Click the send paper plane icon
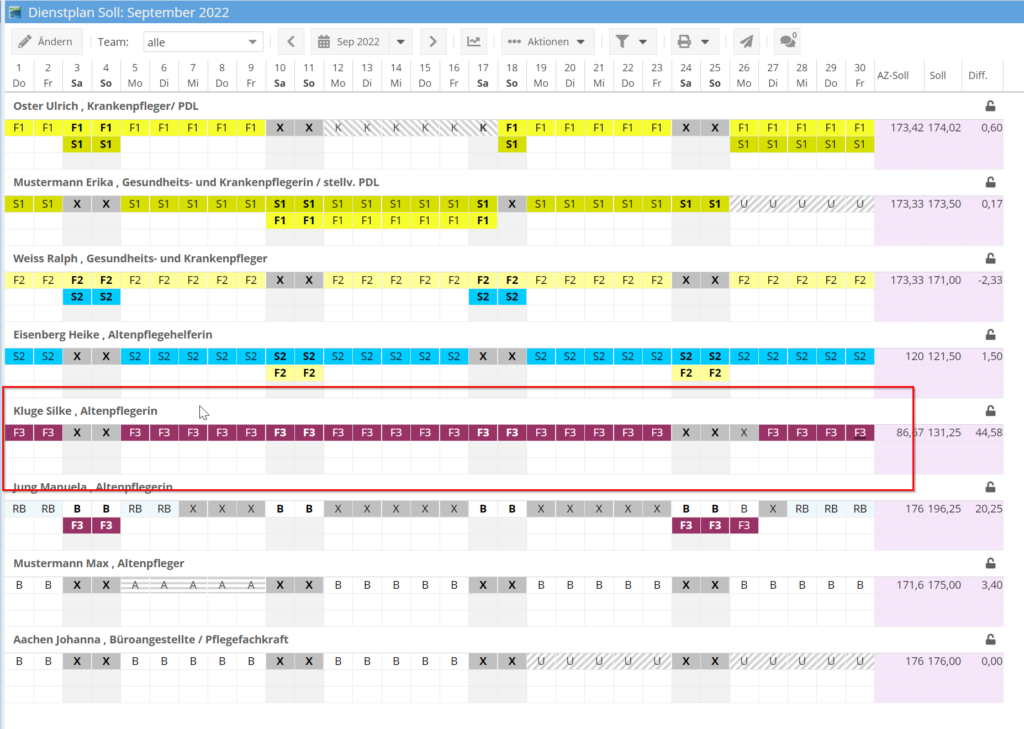Image resolution: width=1024 pixels, height=729 pixels. (745, 42)
